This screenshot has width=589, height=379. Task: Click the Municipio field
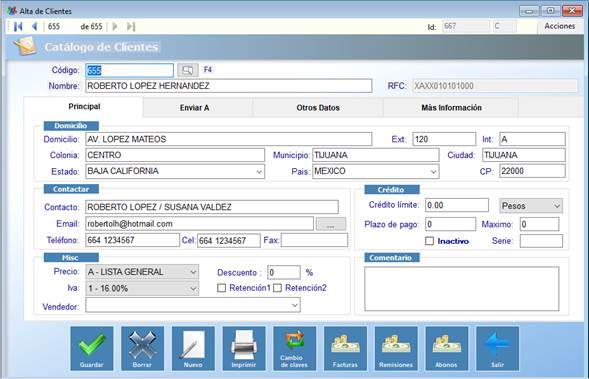tap(376, 155)
